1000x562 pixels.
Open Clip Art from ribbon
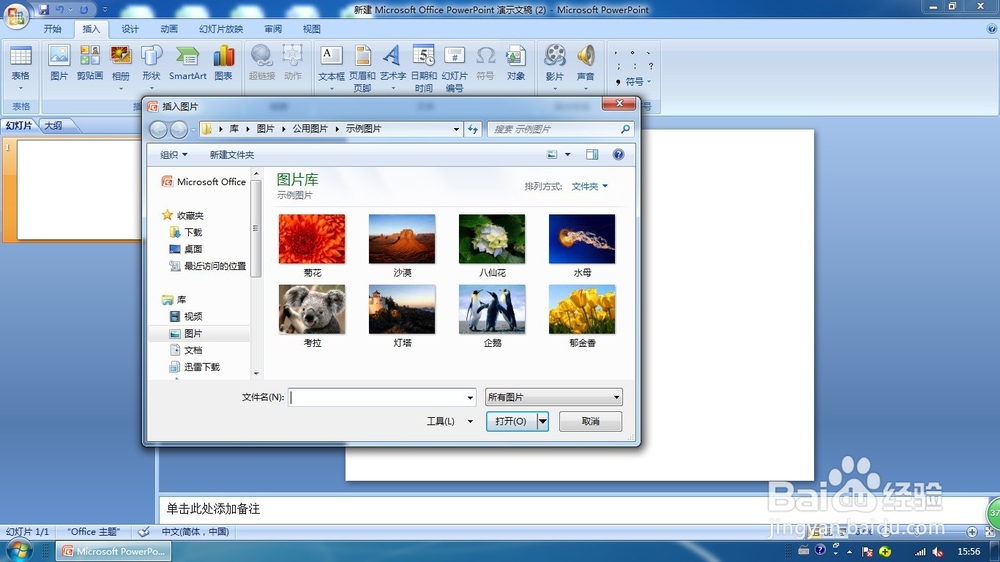point(90,63)
